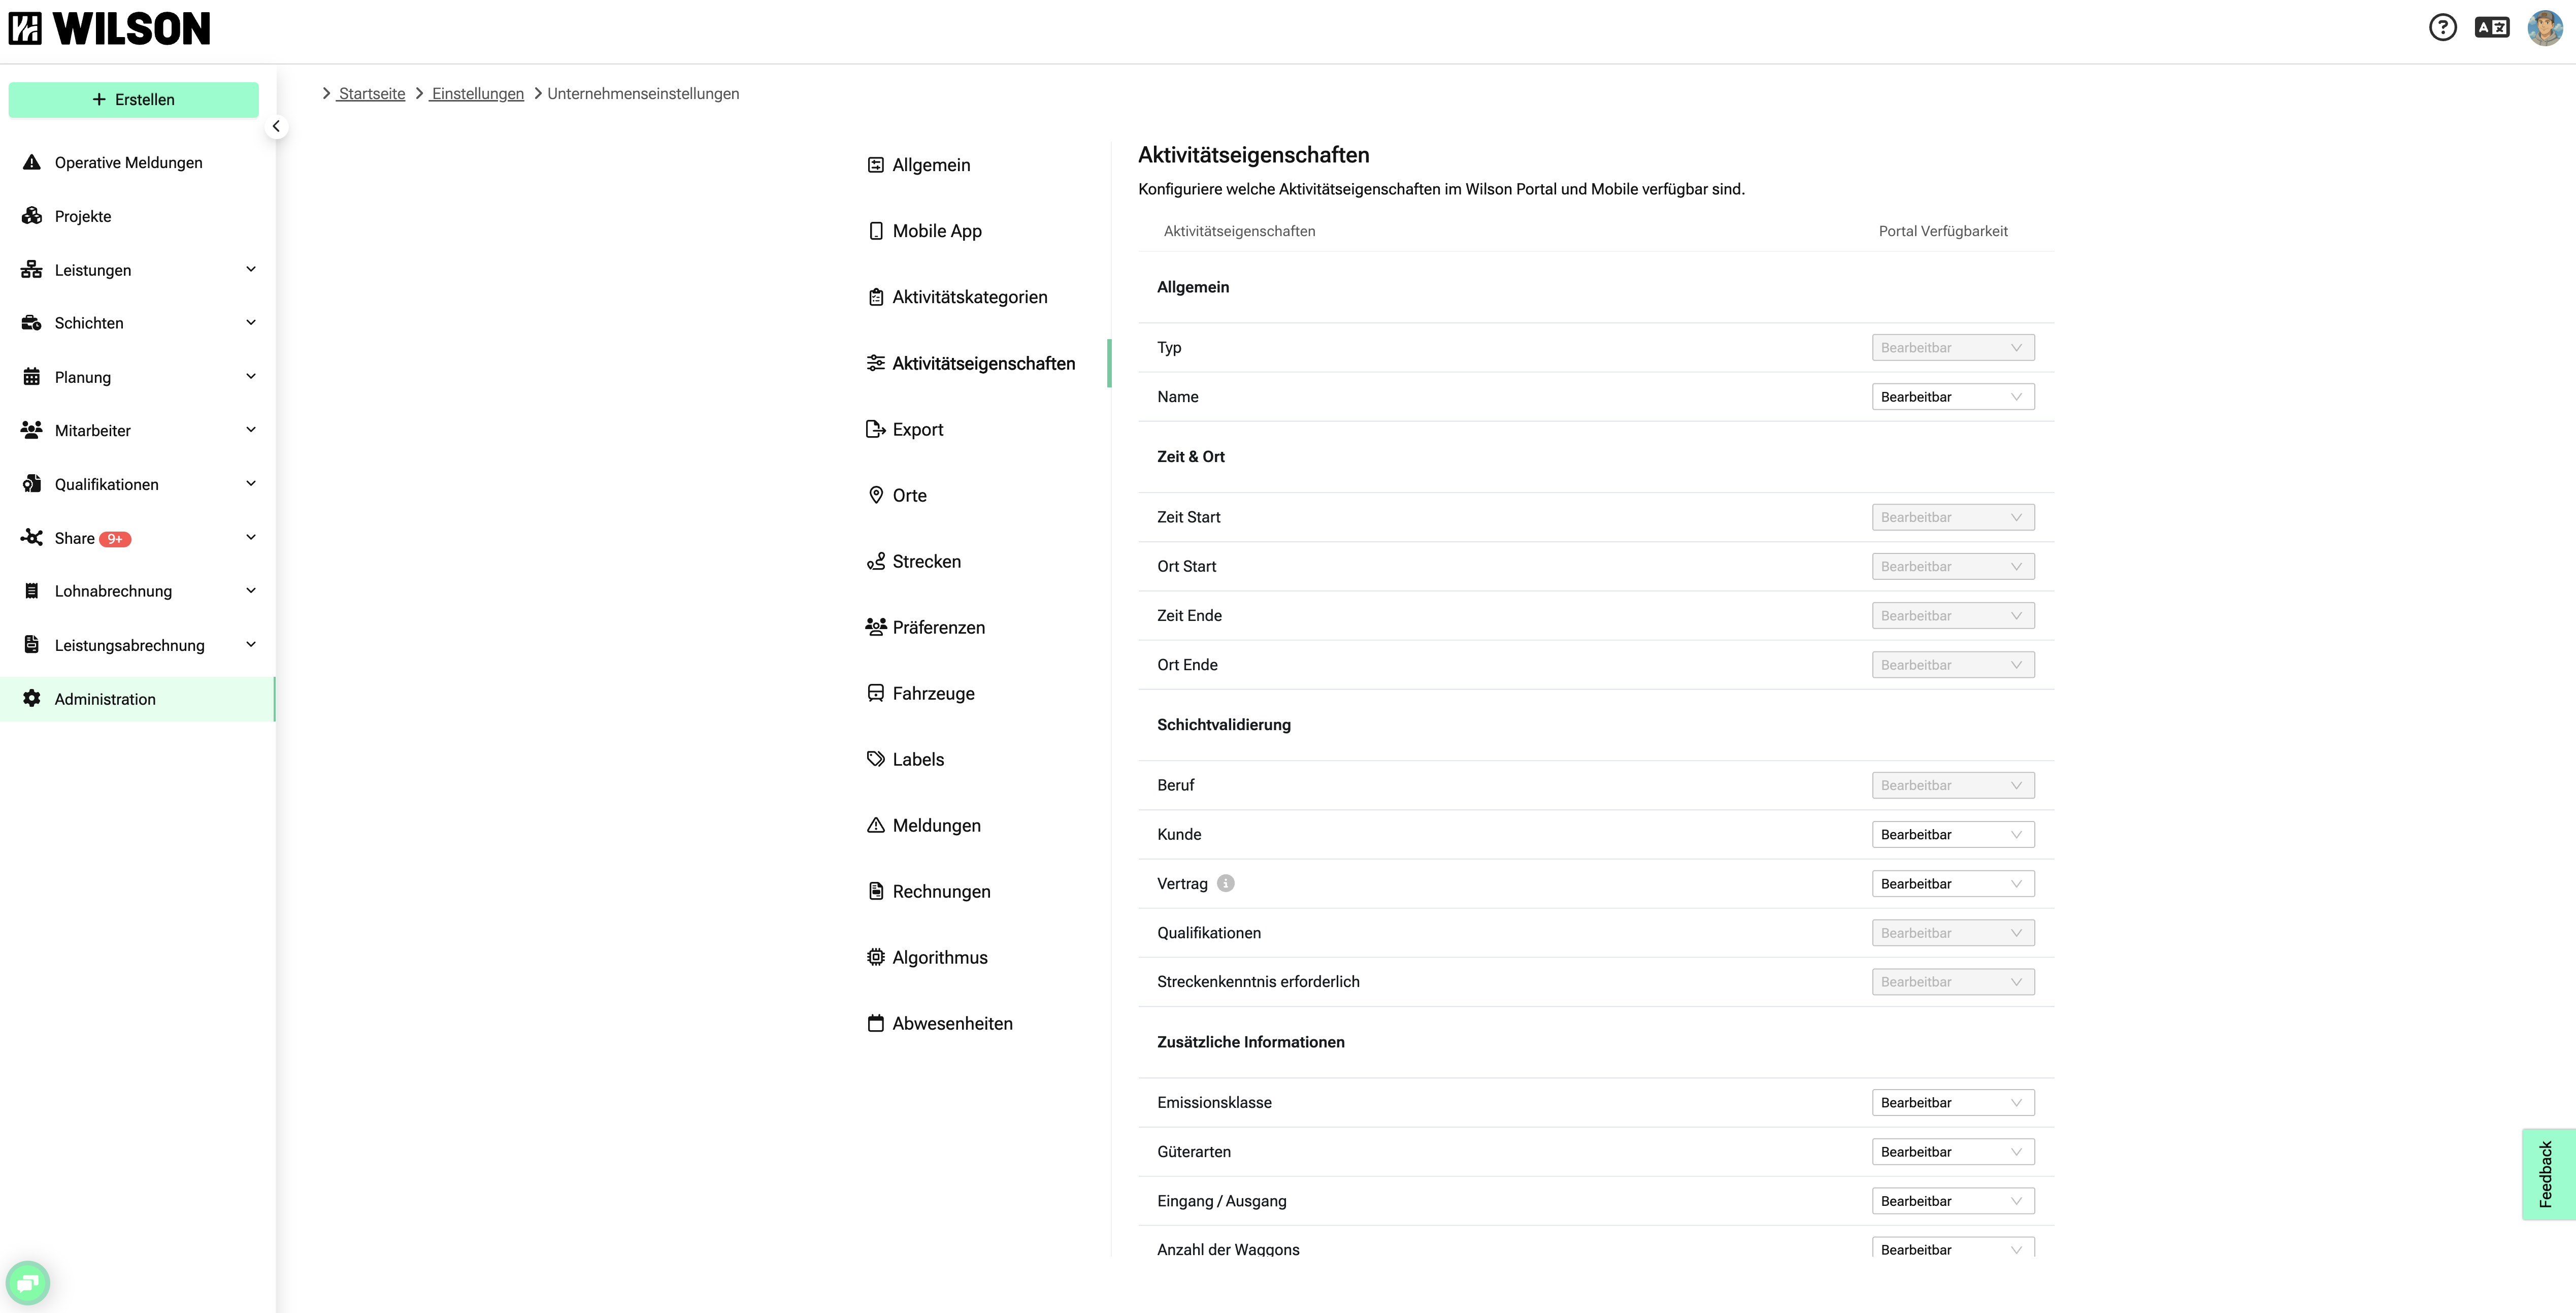Viewport: 2576px width, 1313px height.
Task: Expand the Leistungen sidebar menu
Action: (x=251, y=269)
